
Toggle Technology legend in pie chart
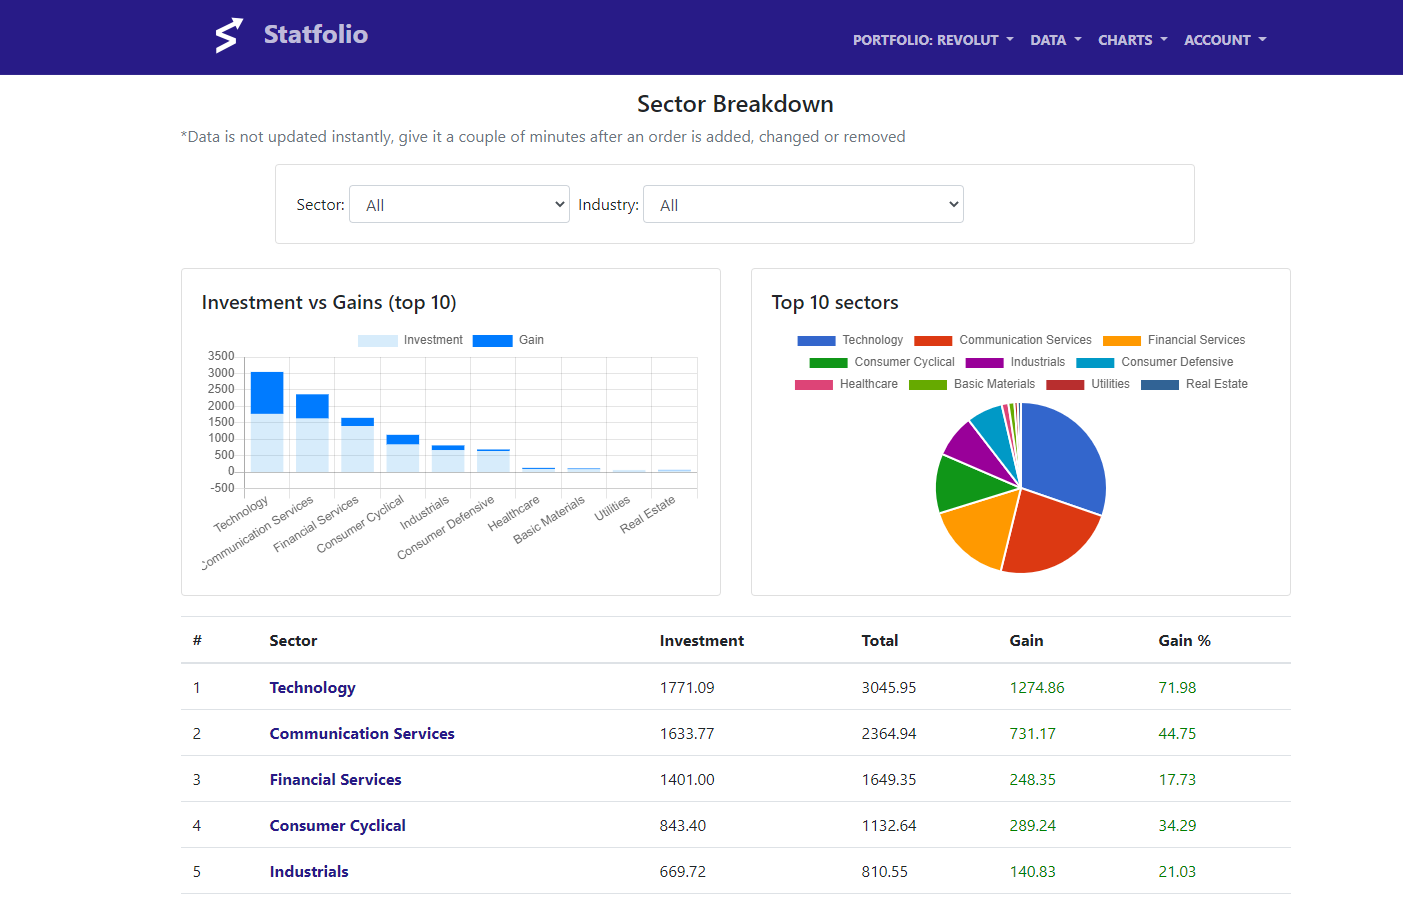[850, 340]
